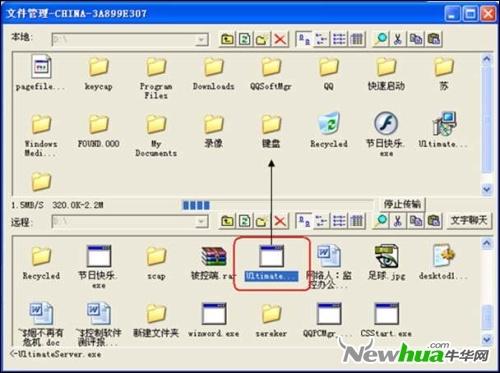500x373 pixels.
Task: Switch local pane to details view
Action: click(x=357, y=39)
